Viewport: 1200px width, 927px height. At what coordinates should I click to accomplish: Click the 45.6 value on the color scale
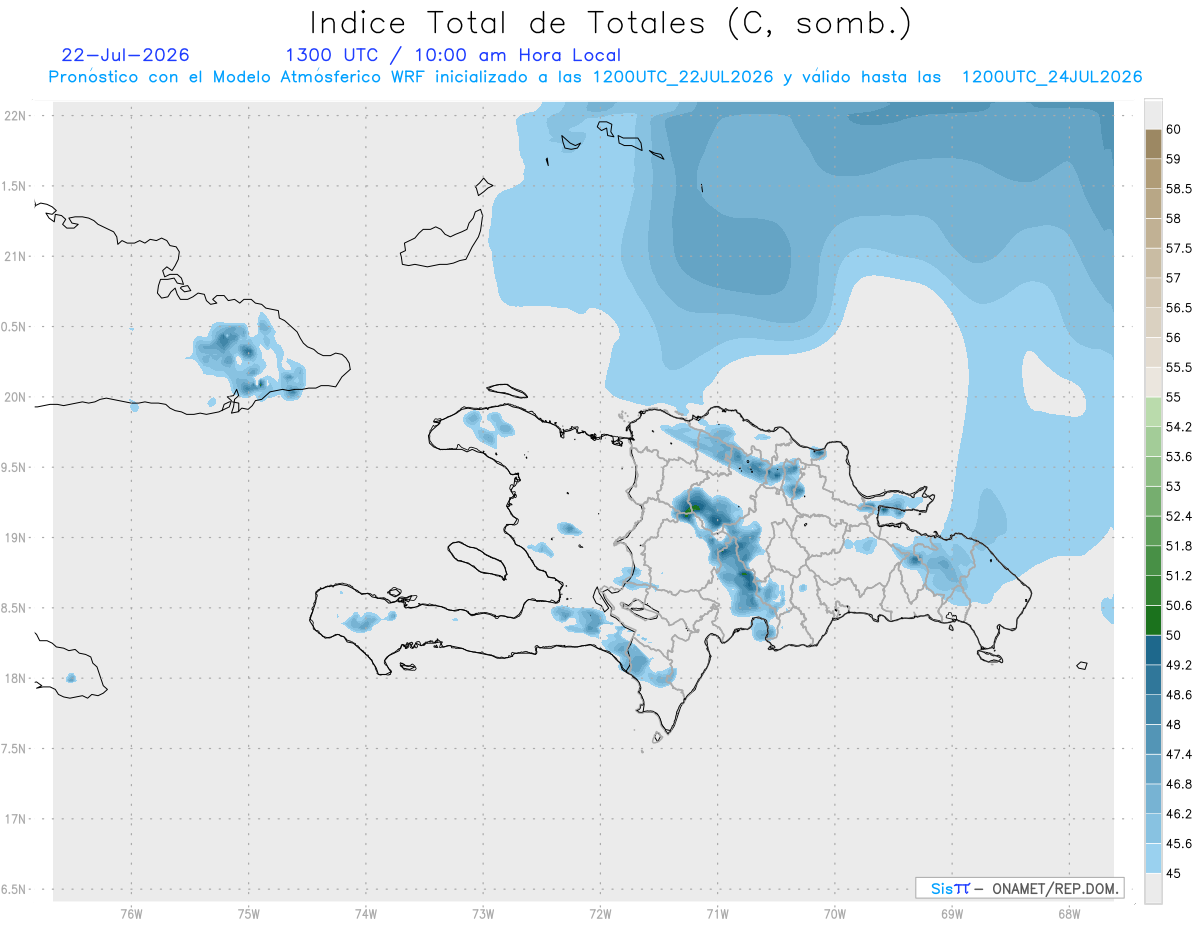[x=1179, y=843]
